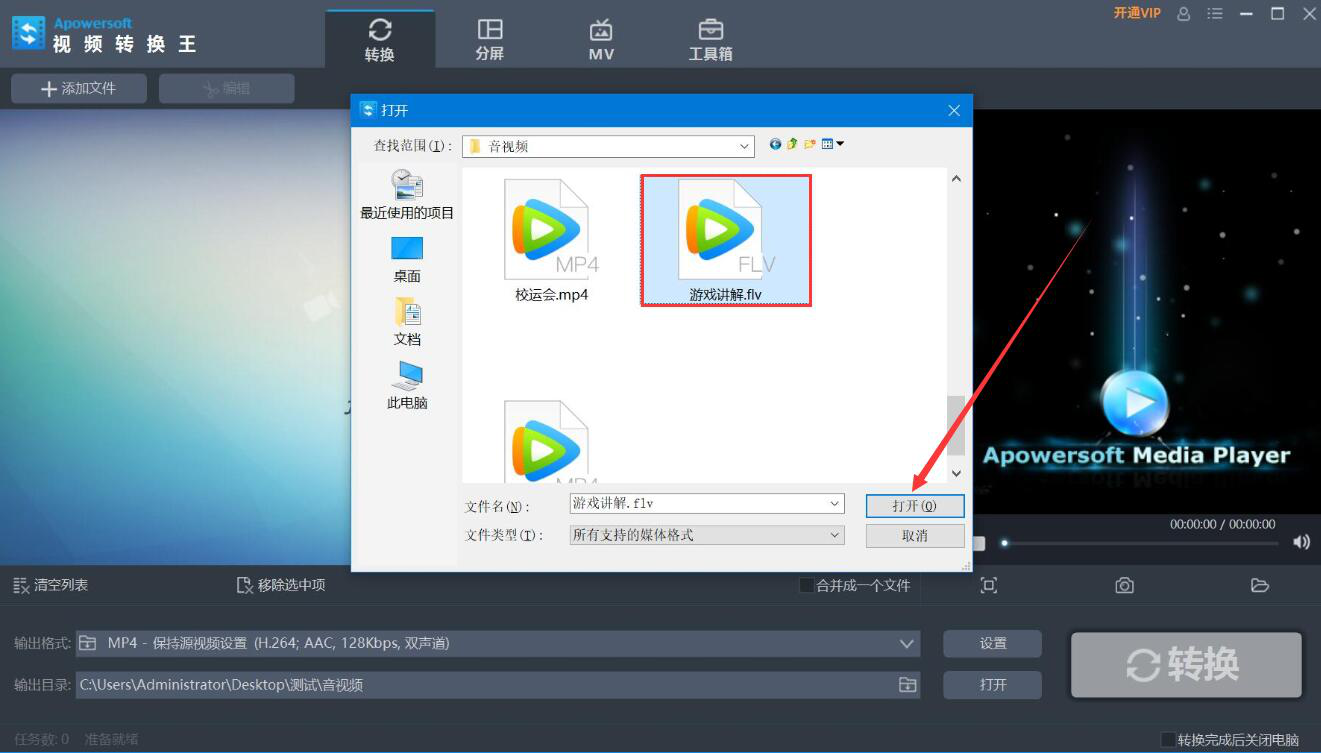The image size is (1321, 753).
Task: Toggle 转换完成后关闭电脑 checkbox
Action: pos(1167,740)
